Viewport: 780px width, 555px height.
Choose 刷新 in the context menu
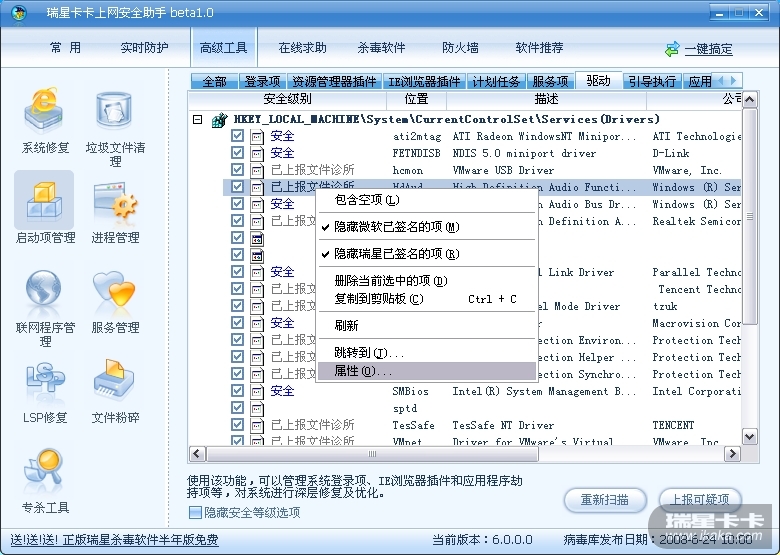click(x=427, y=326)
